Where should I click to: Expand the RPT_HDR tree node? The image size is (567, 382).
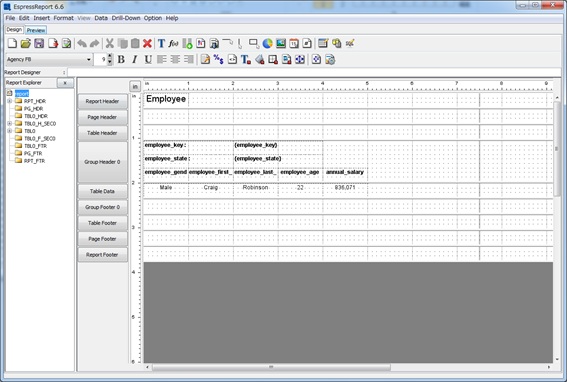coord(10,101)
